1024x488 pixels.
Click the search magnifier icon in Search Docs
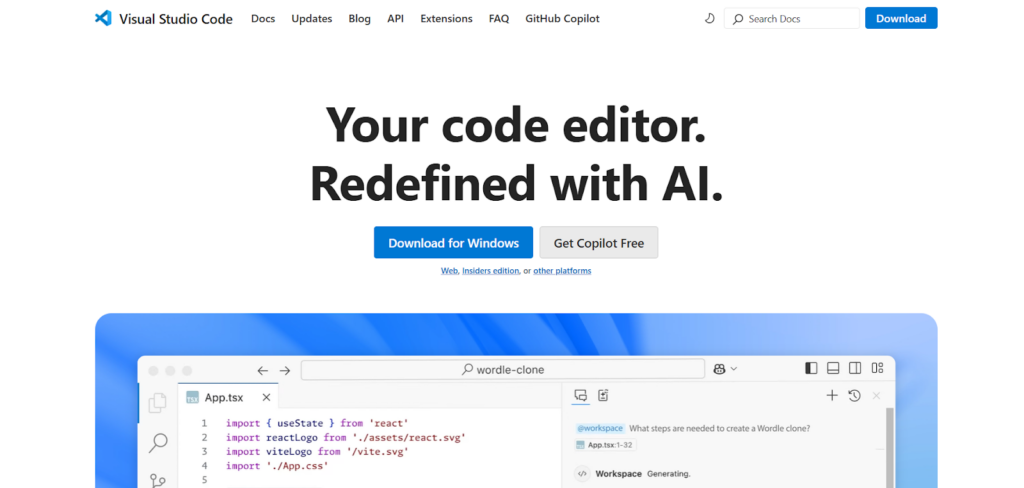click(738, 19)
